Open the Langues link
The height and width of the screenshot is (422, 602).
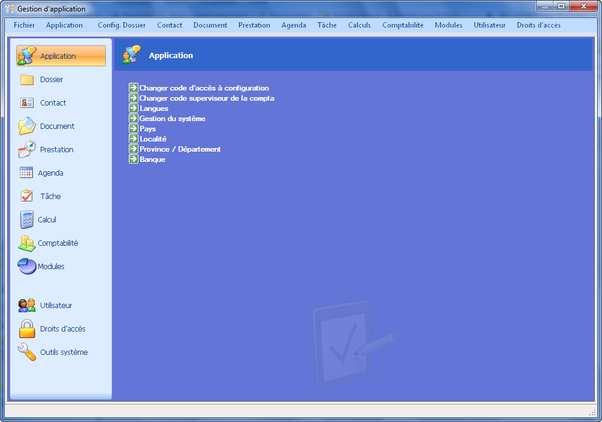pos(154,108)
